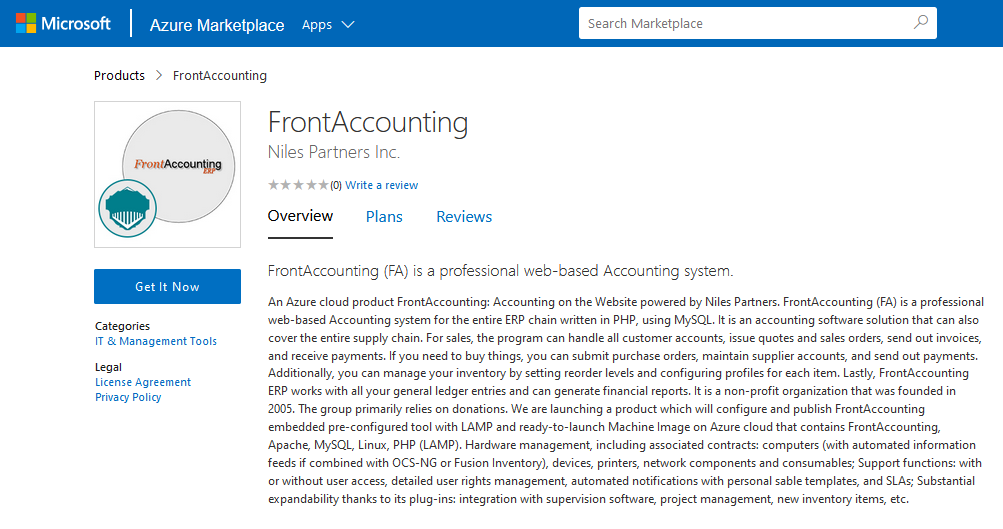This screenshot has width=1003, height=529.
Task: Click the Microsoft logo
Action: pos(63,23)
